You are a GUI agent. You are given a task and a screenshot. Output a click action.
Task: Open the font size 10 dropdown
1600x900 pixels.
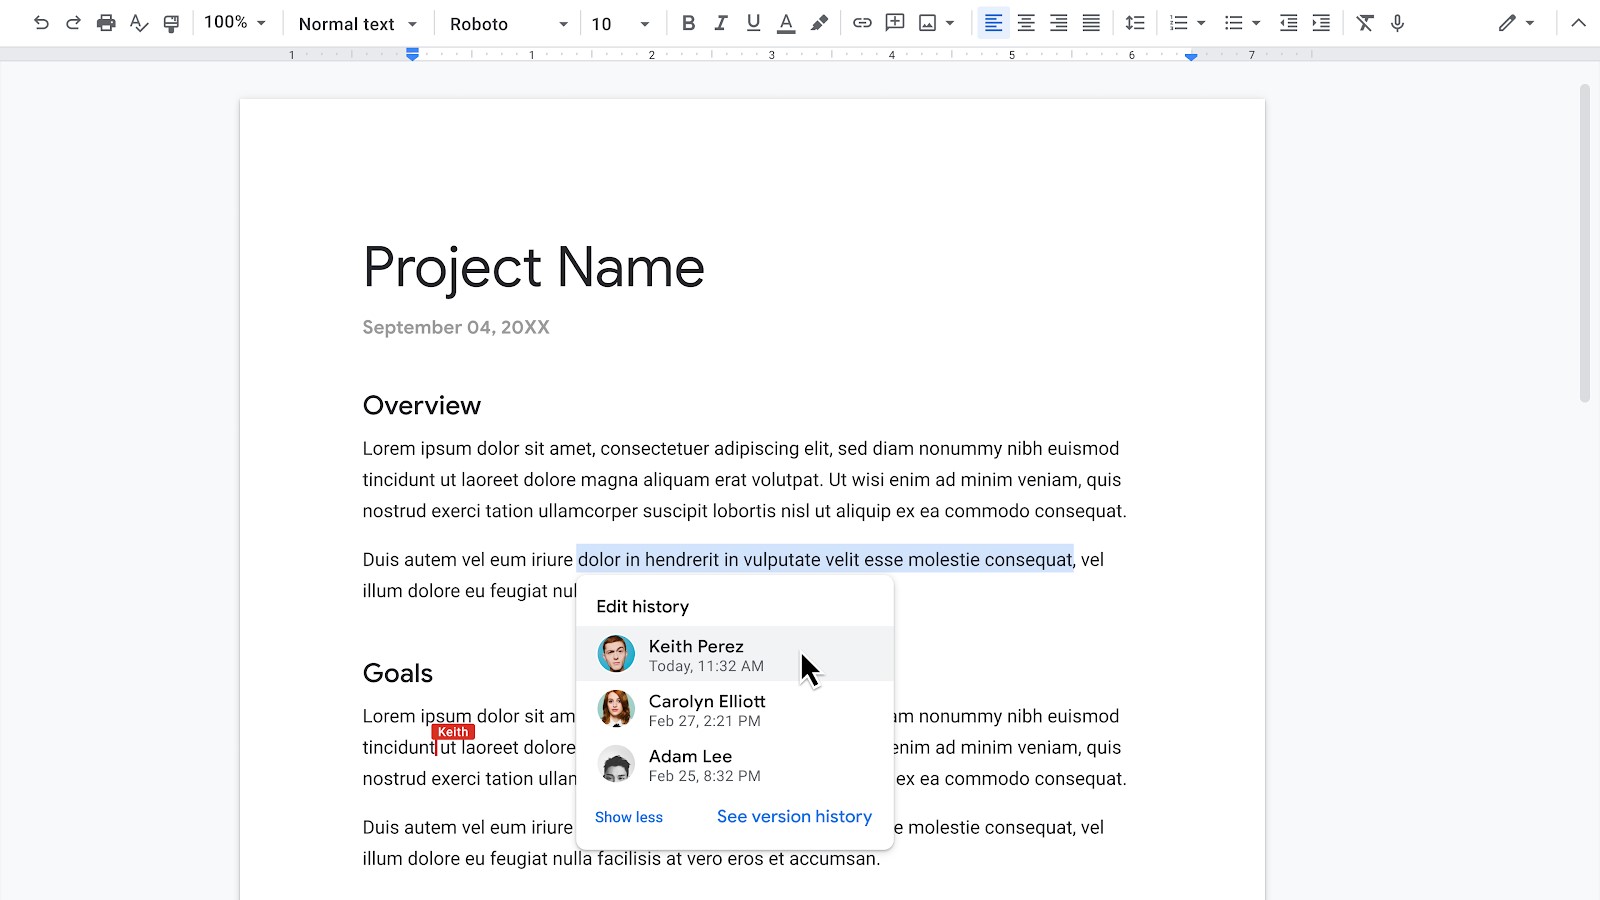[620, 23]
